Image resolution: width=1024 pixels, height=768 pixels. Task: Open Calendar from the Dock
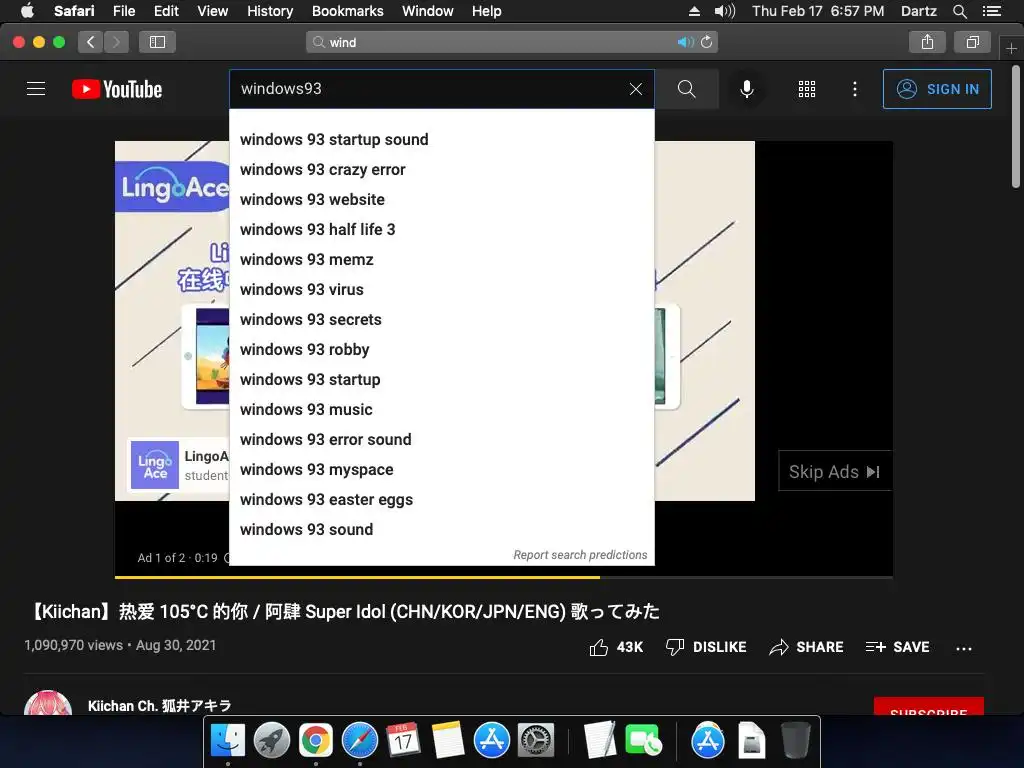pyautogui.click(x=403, y=740)
